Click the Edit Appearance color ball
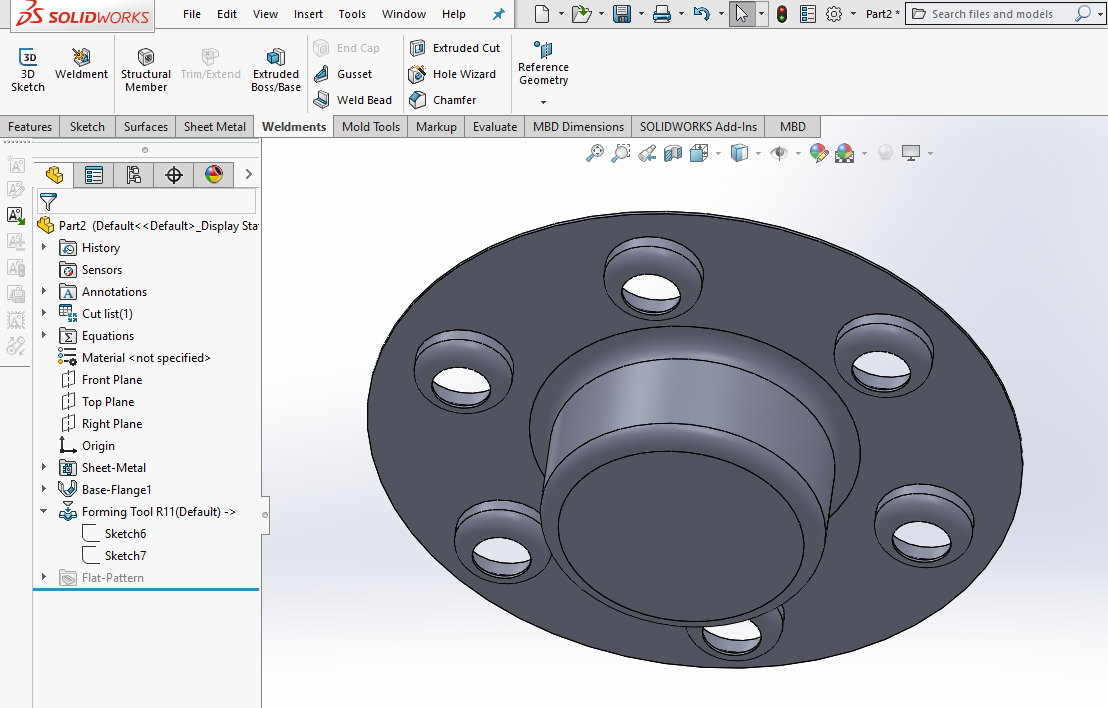The width and height of the screenshot is (1108, 708). pos(819,153)
